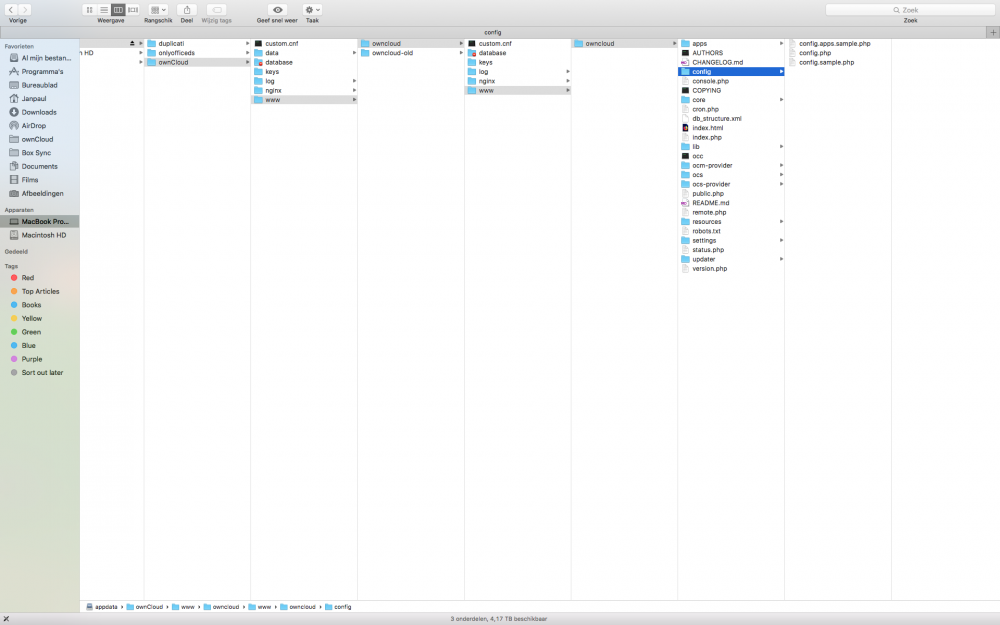Select the COPYING file icon
This screenshot has width=1000, height=625.
[686, 91]
